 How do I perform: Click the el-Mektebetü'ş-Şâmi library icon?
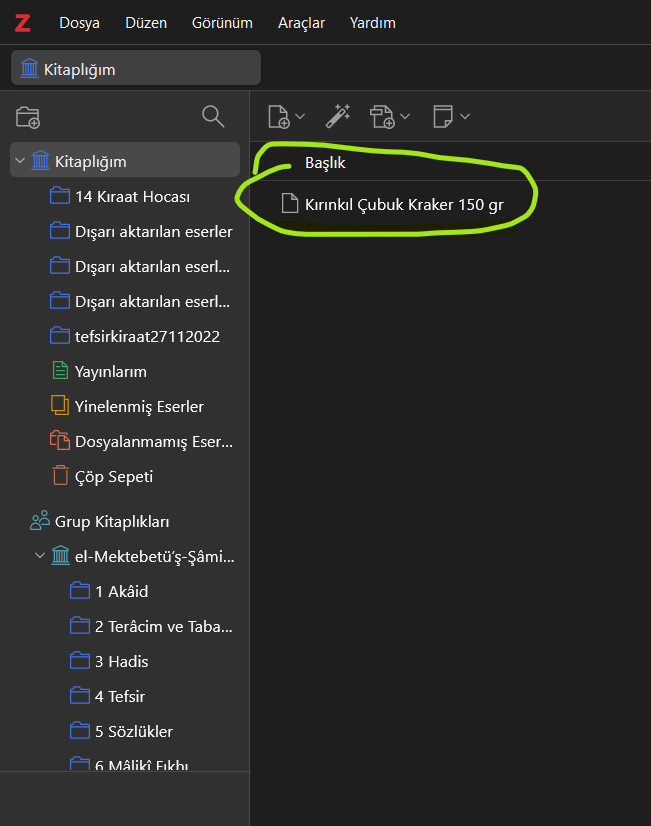click(x=61, y=555)
